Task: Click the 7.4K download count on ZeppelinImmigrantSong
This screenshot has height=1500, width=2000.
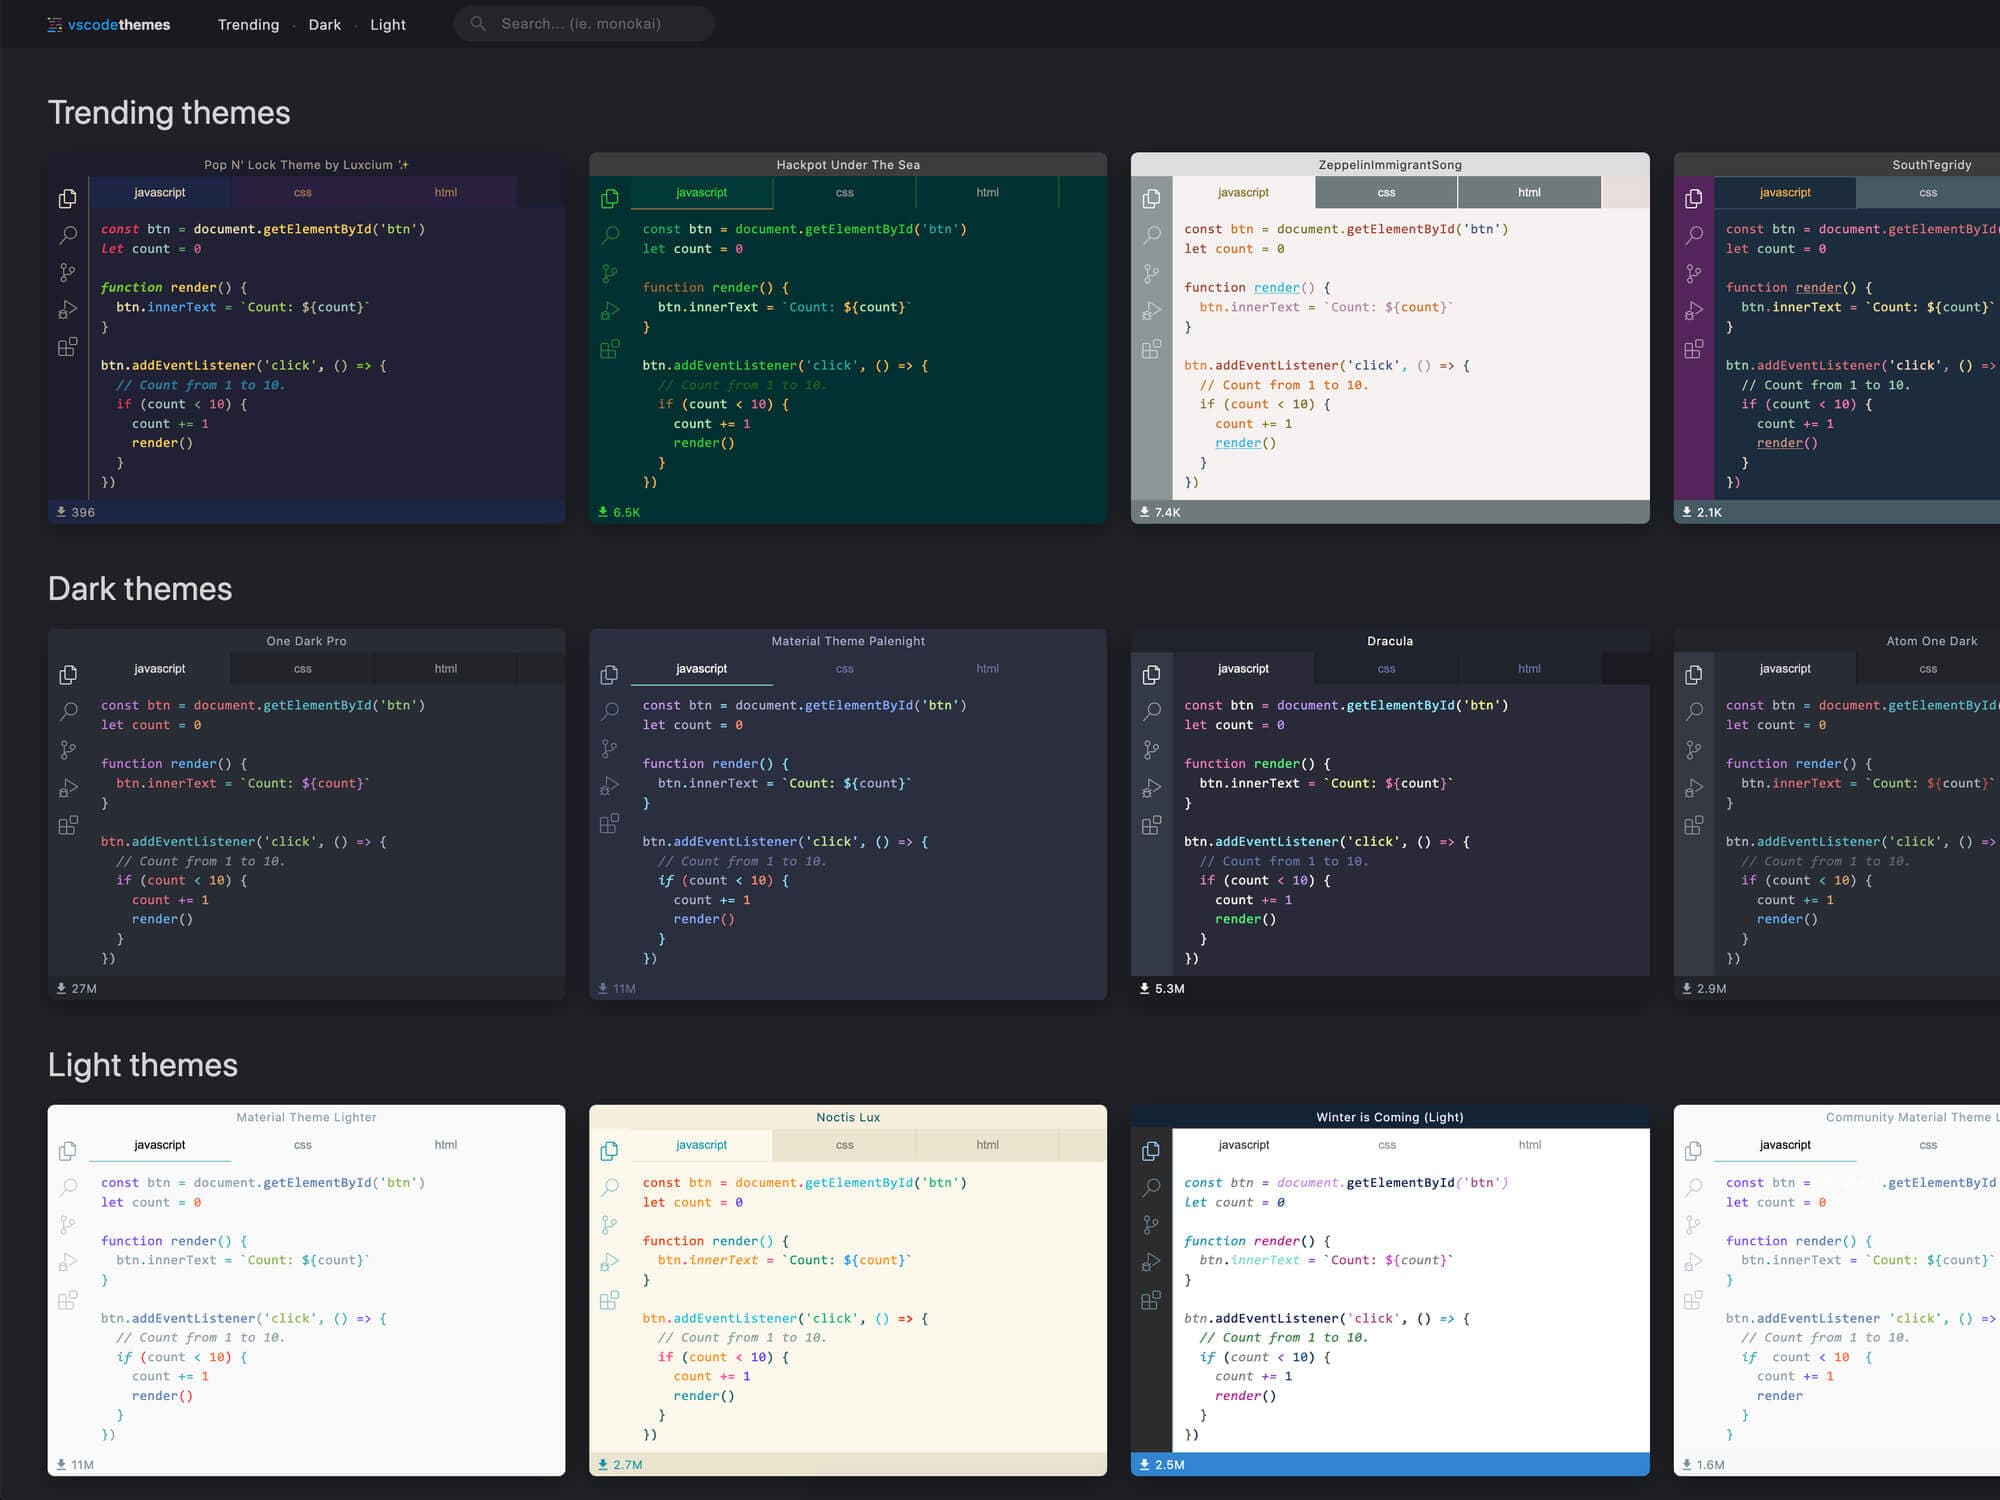Action: 1167,512
